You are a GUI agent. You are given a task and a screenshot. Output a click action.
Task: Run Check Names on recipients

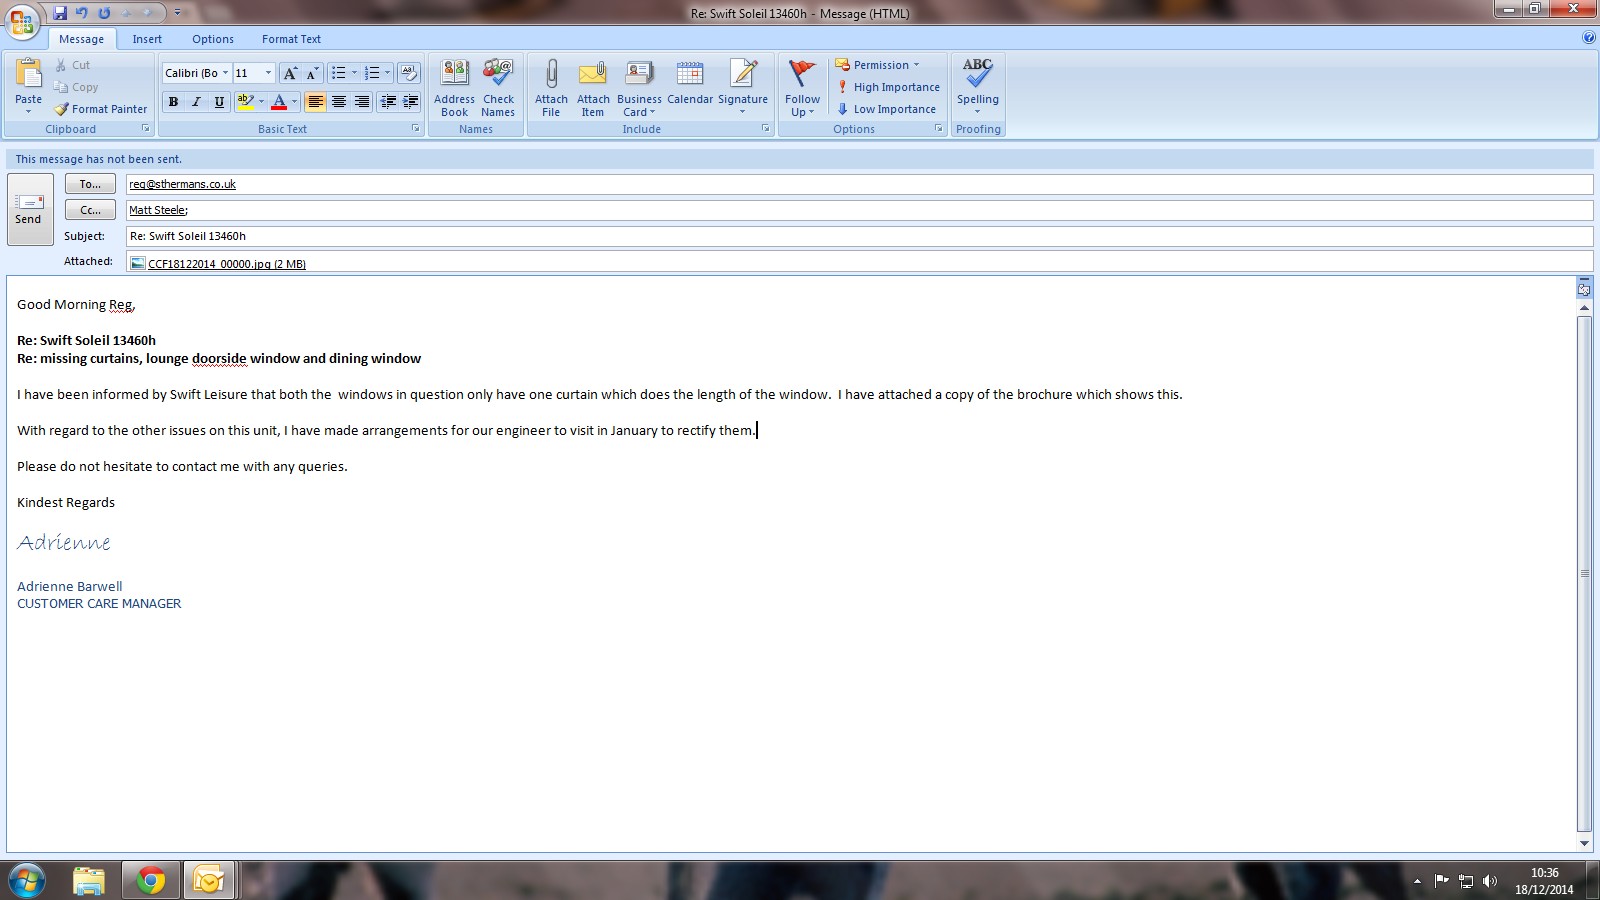click(498, 88)
